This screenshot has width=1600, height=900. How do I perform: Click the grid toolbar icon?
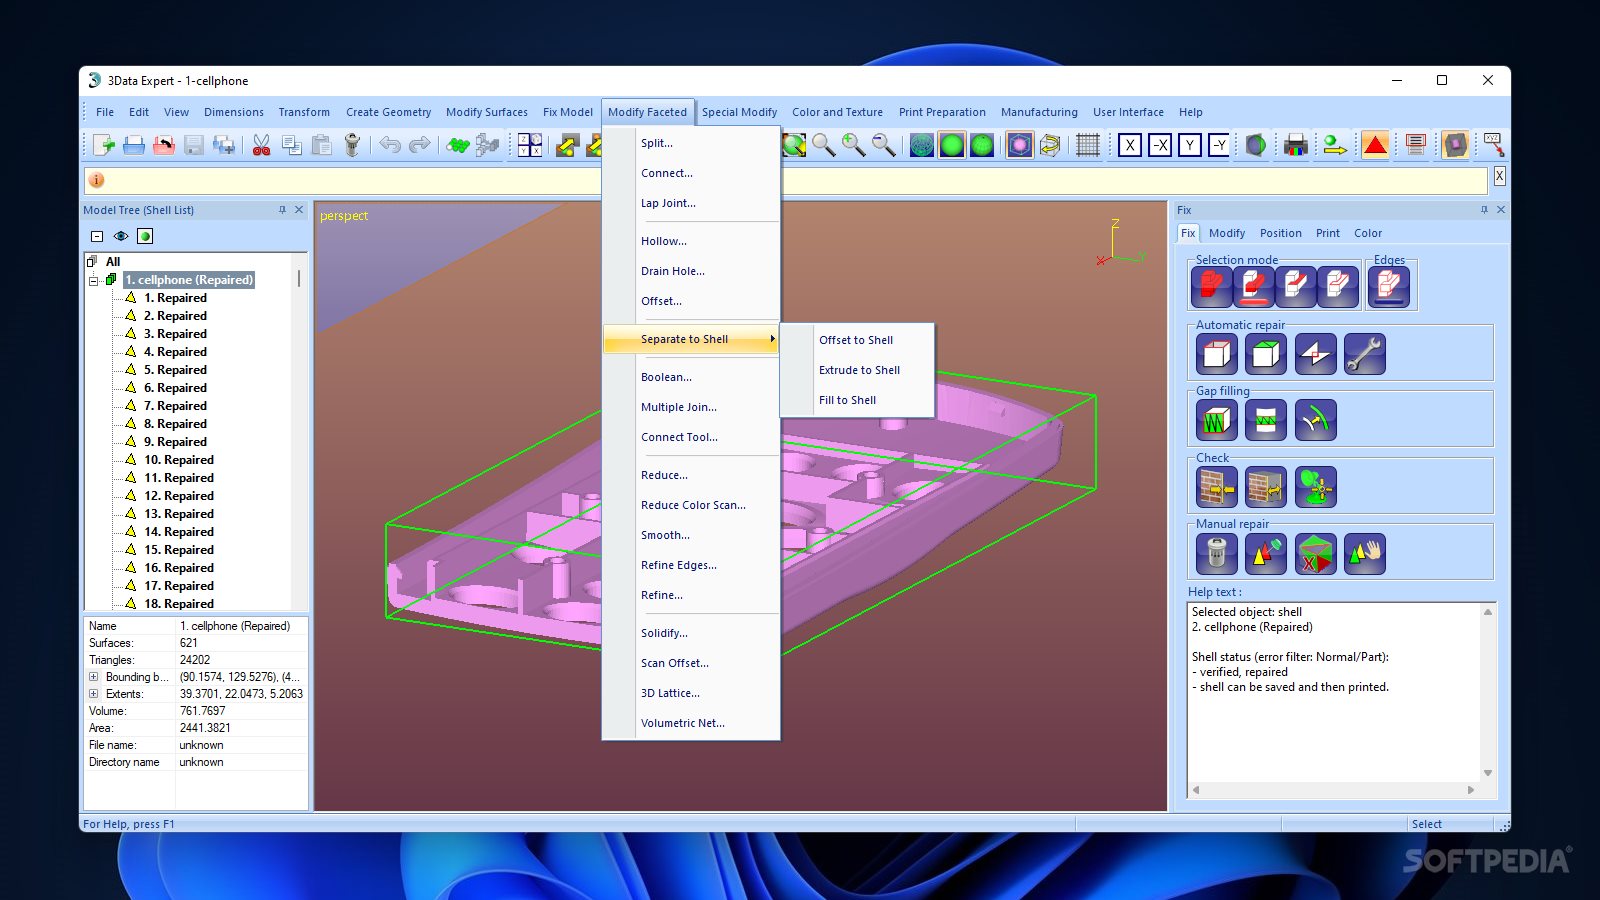tap(1088, 145)
